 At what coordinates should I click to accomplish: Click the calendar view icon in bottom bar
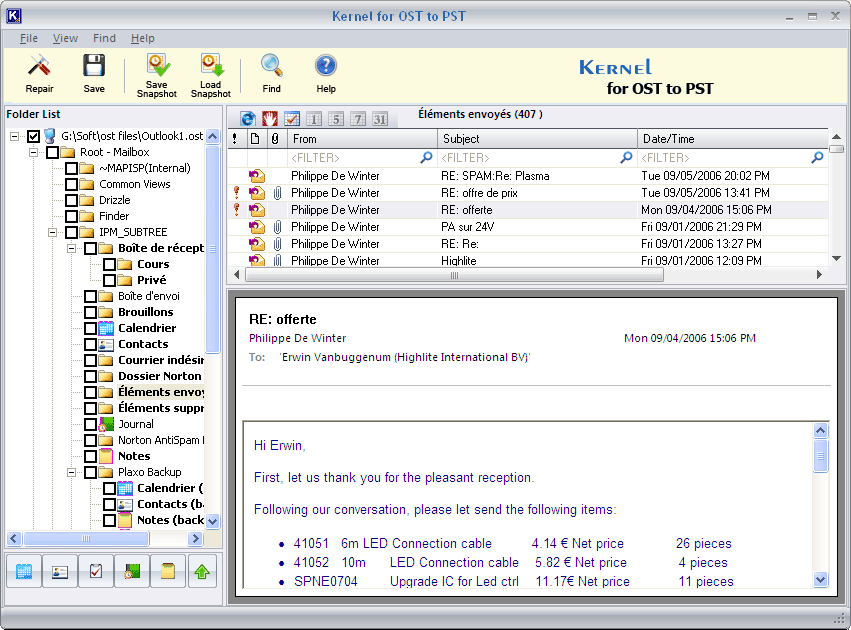24,572
